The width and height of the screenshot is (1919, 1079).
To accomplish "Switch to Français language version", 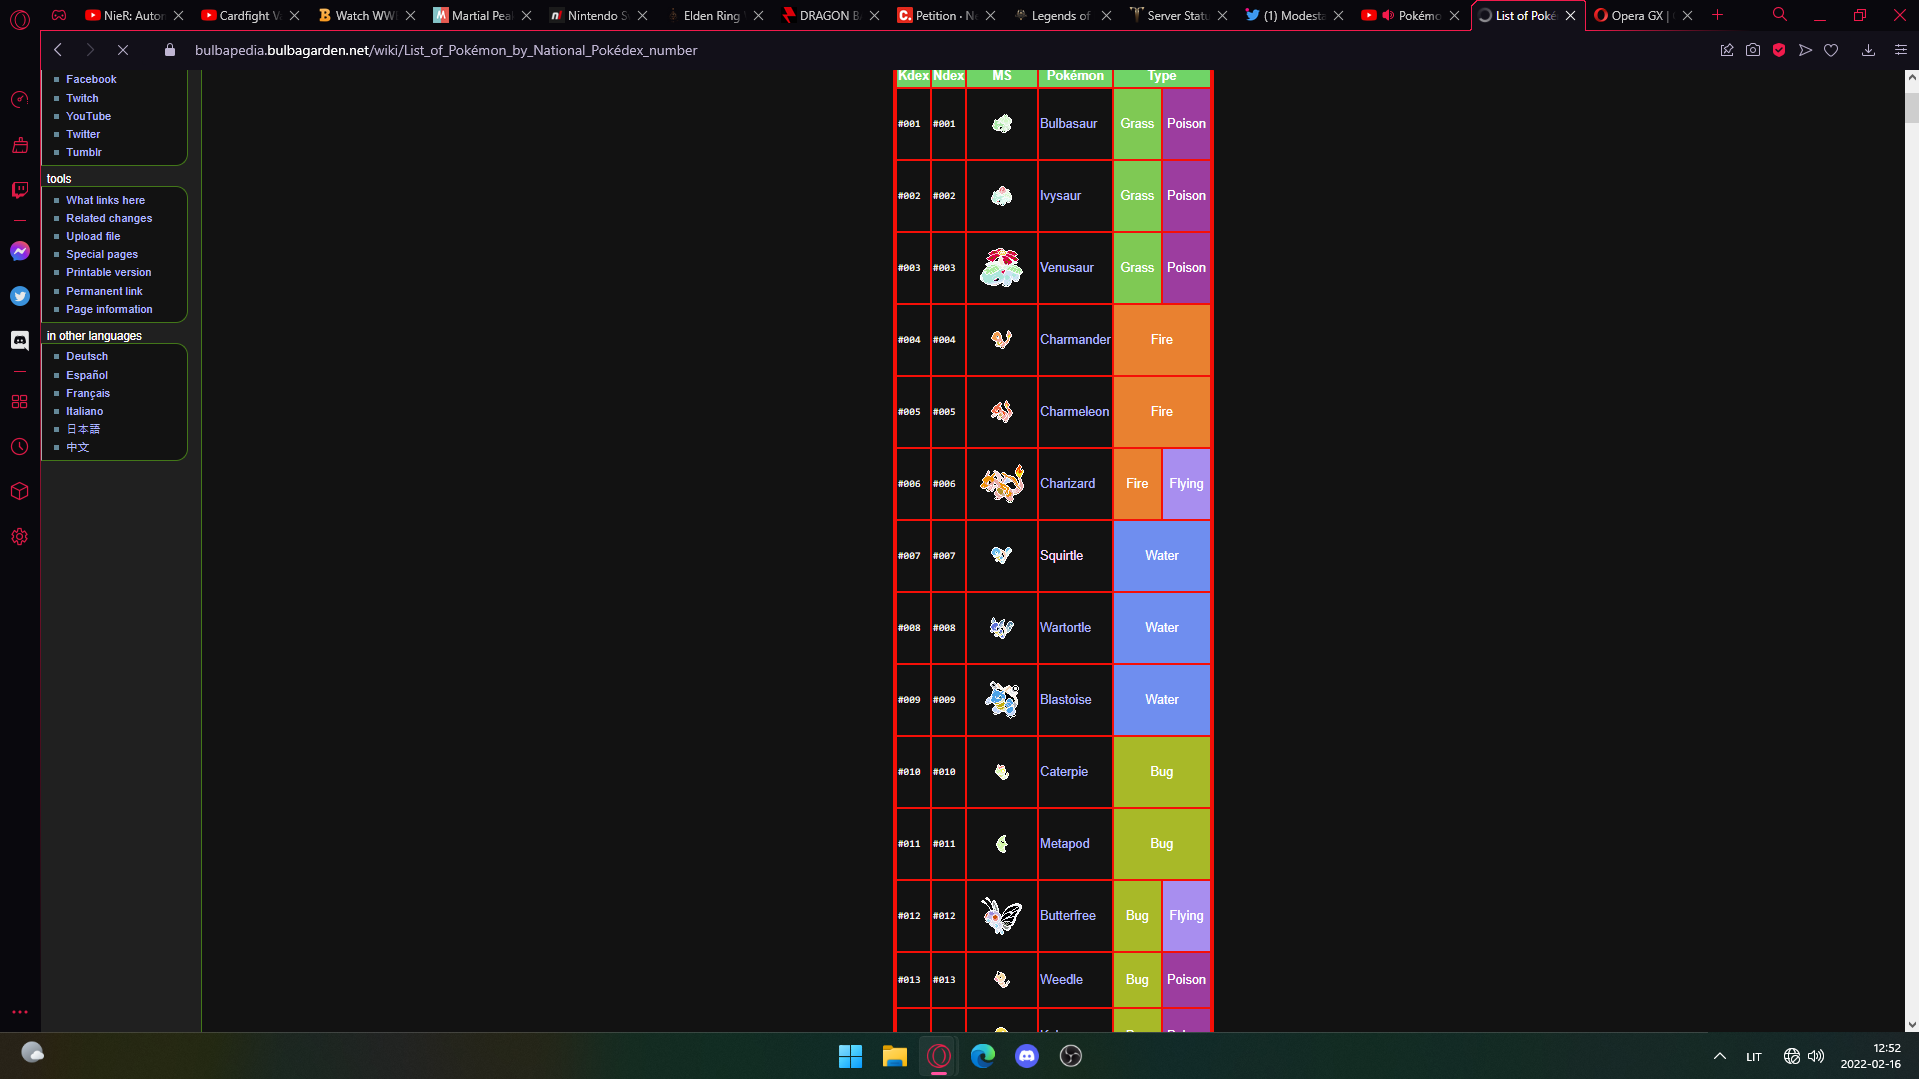I will pos(88,393).
